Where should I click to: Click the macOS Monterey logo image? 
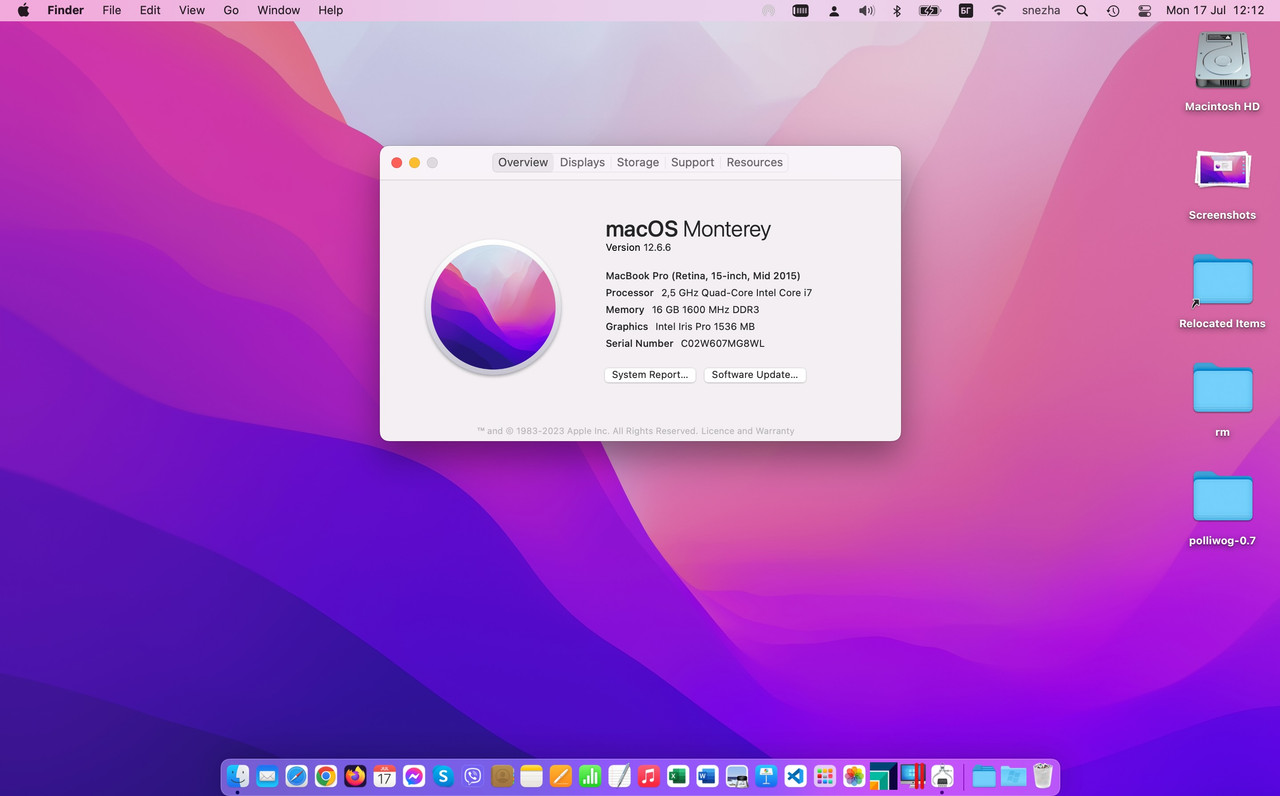click(x=493, y=307)
